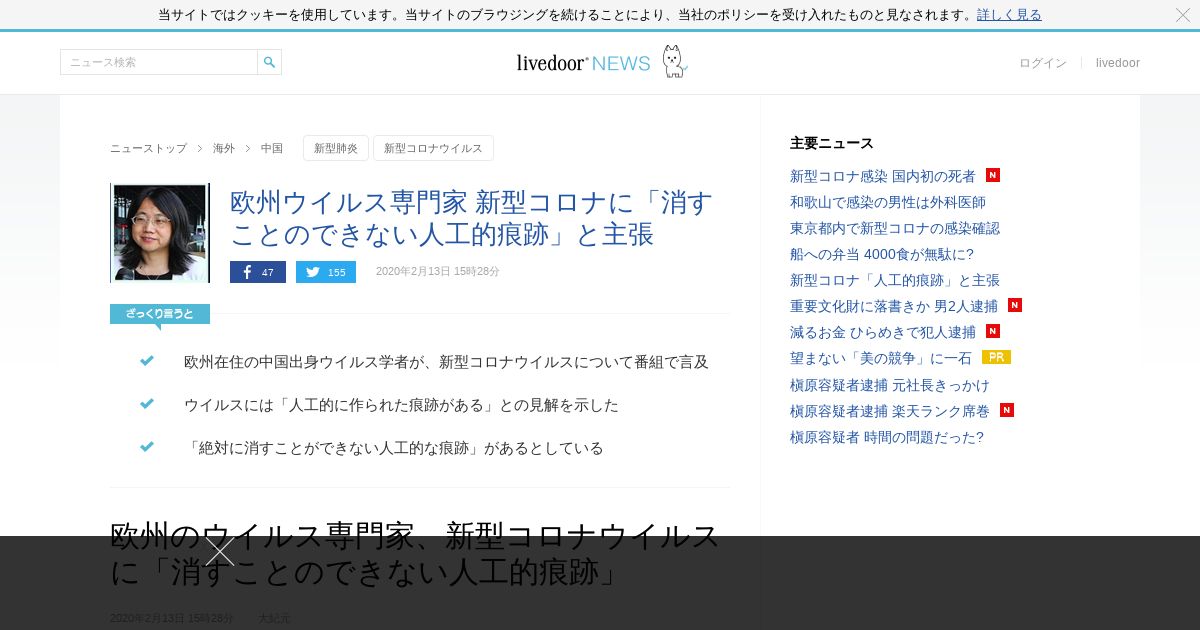The width and height of the screenshot is (1200, 630).
Task: Dismiss the cookie notice with X
Action: [1183, 15]
